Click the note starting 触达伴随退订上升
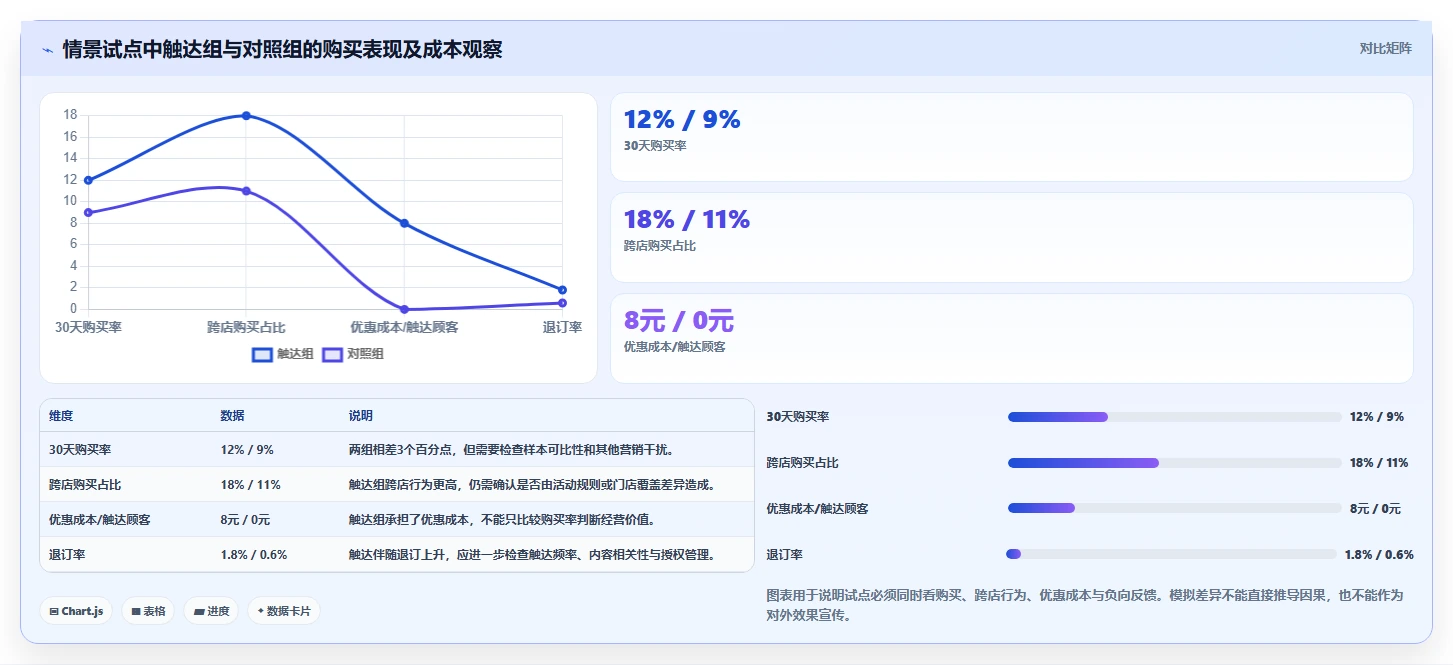Viewport: 1453px width, 665px height. tap(533, 555)
